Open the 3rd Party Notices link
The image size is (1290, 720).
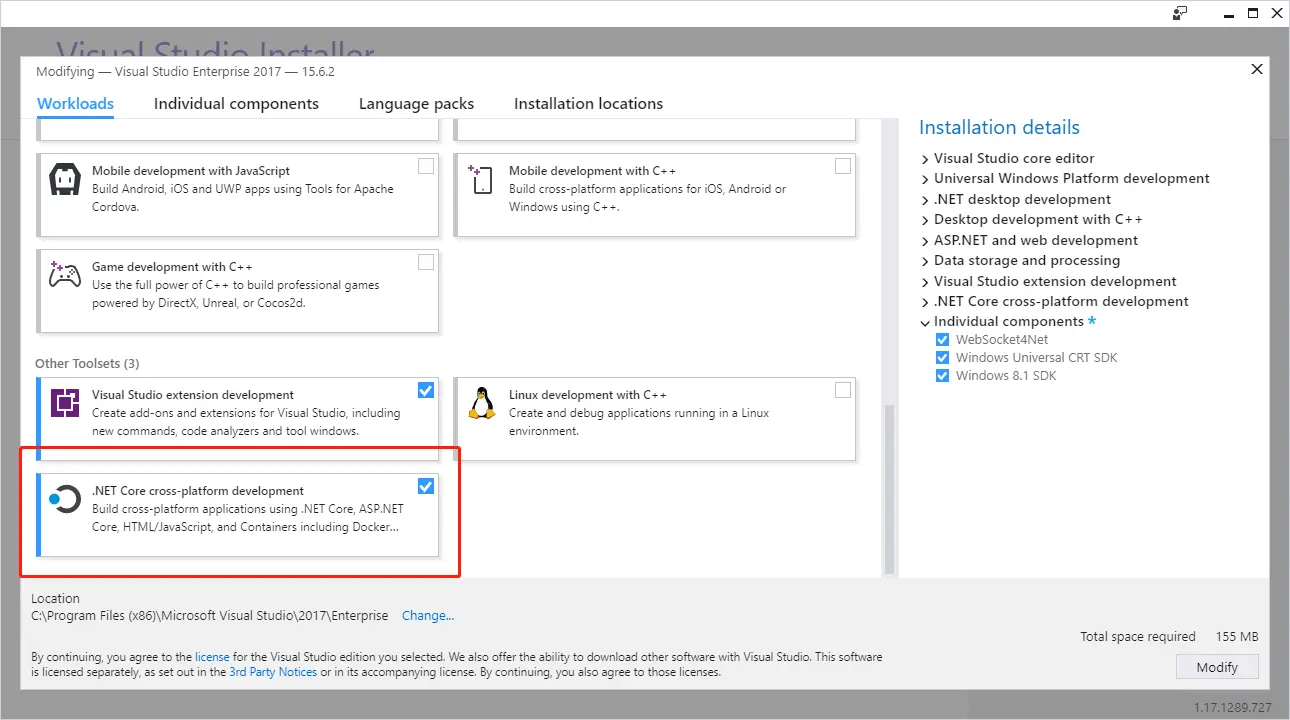click(x=273, y=672)
